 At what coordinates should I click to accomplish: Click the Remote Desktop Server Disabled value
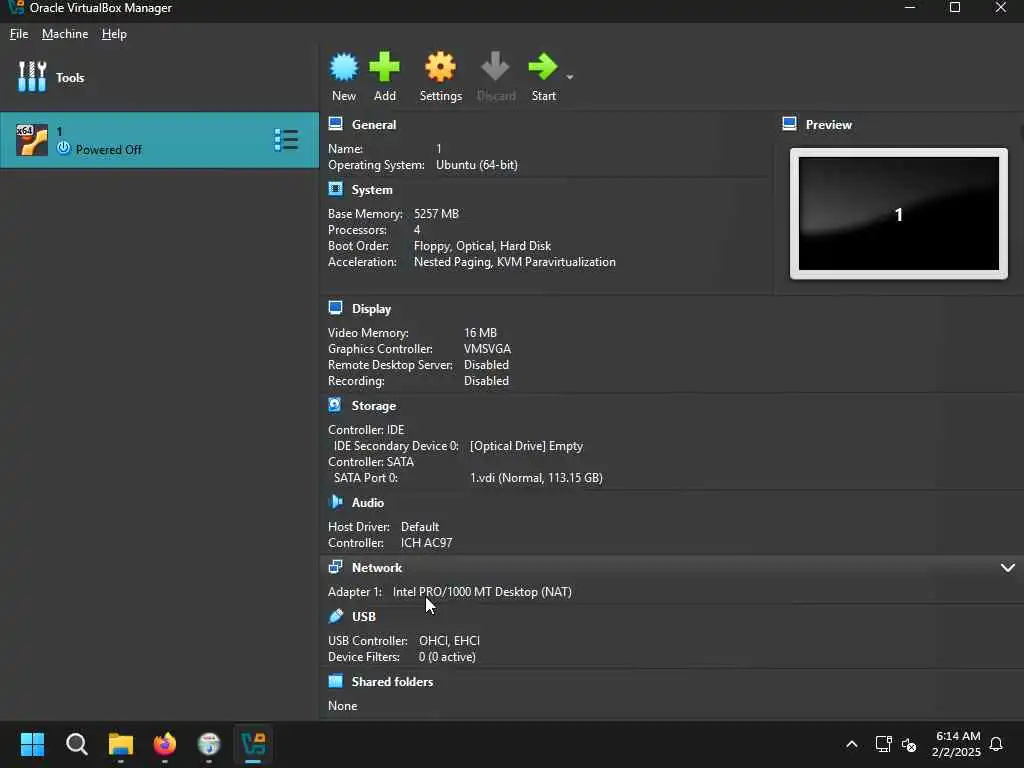(486, 365)
